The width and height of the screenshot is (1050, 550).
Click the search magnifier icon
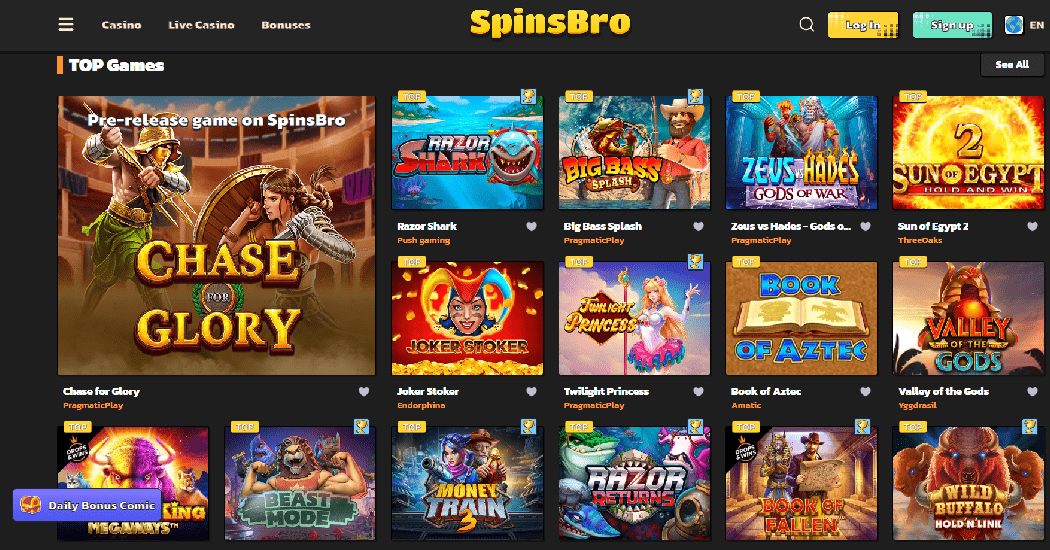pyautogui.click(x=807, y=25)
